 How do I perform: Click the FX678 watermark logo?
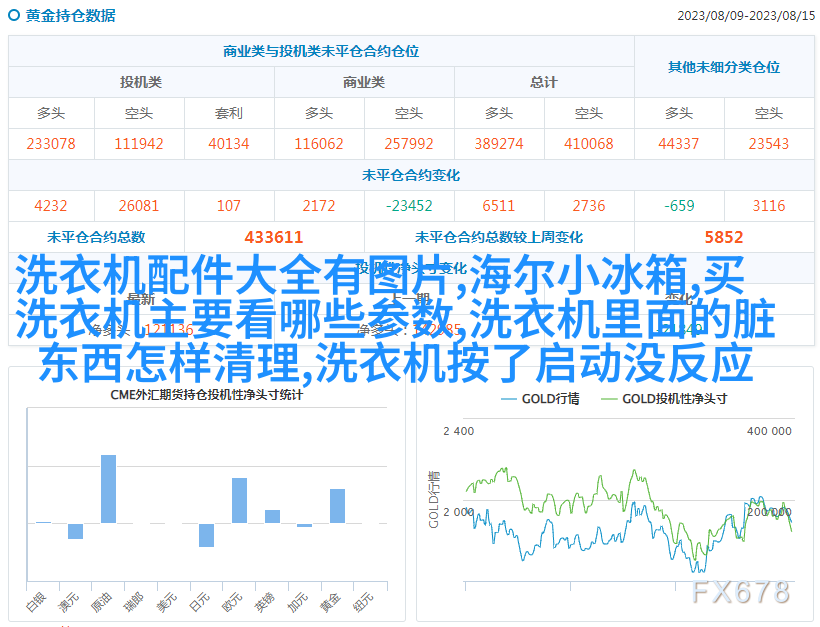click(x=741, y=592)
